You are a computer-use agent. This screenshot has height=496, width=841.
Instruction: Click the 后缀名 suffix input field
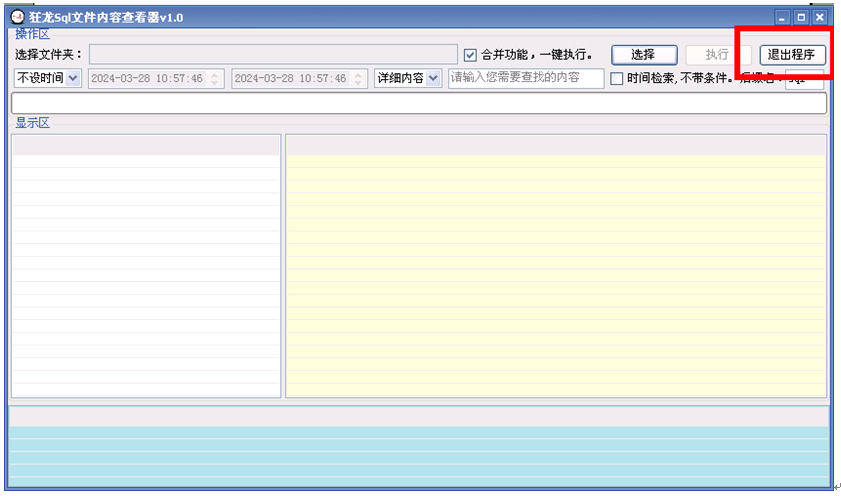pyautogui.click(x=804, y=78)
